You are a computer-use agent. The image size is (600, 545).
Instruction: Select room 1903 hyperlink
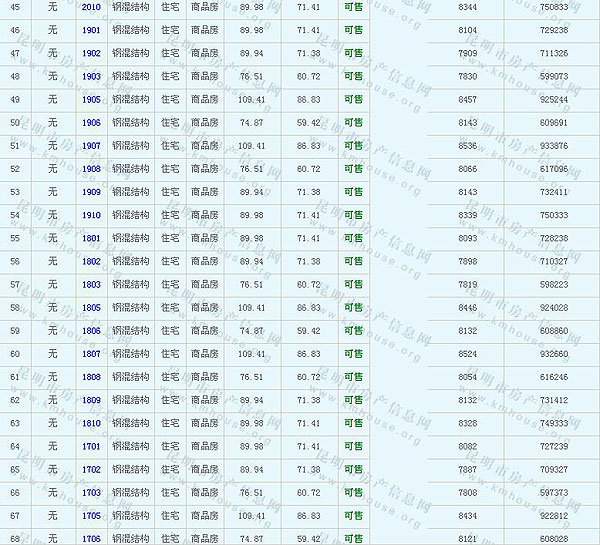[91, 76]
